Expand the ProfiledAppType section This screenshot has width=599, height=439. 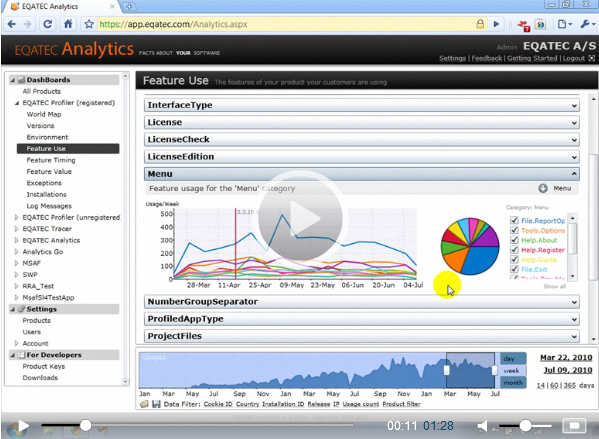tap(361, 319)
